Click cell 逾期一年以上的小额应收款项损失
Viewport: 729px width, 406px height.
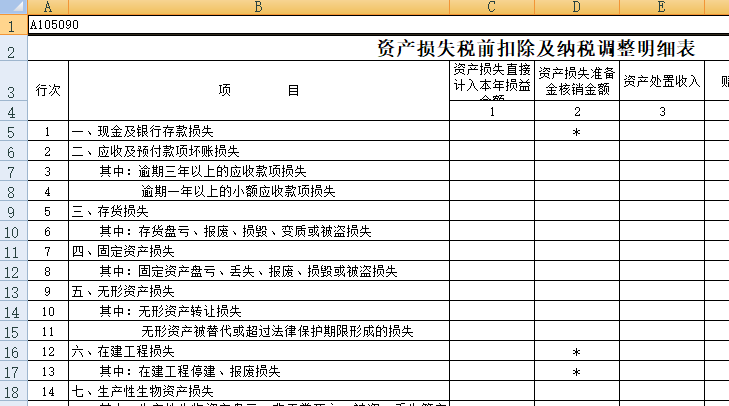(259, 191)
